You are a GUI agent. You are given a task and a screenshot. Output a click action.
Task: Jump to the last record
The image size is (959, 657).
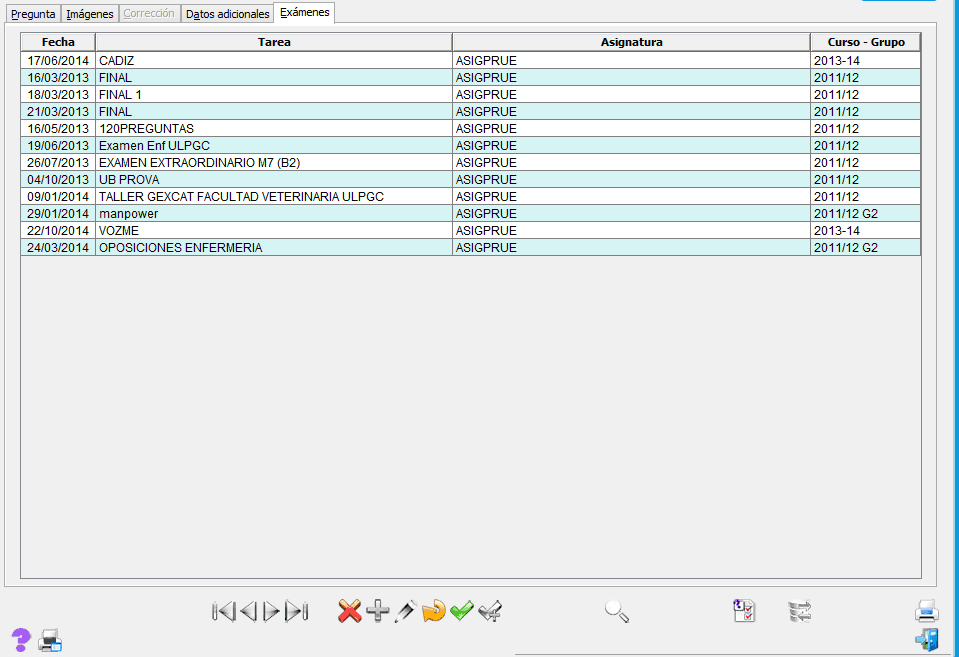point(296,611)
